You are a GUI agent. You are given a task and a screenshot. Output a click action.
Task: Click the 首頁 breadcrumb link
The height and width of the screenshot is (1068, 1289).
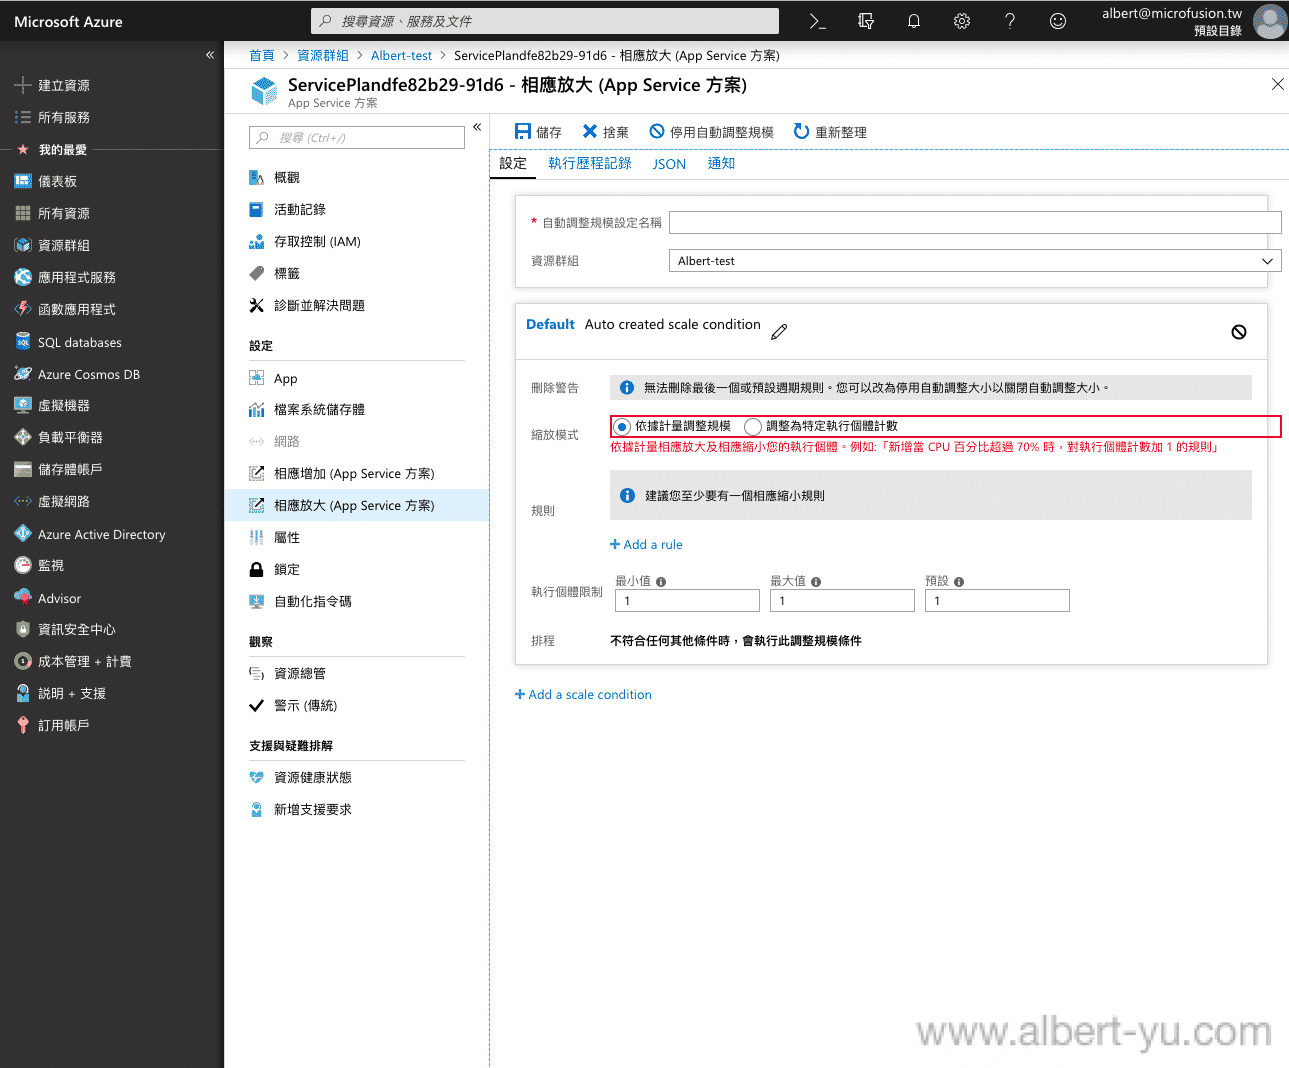[262, 55]
